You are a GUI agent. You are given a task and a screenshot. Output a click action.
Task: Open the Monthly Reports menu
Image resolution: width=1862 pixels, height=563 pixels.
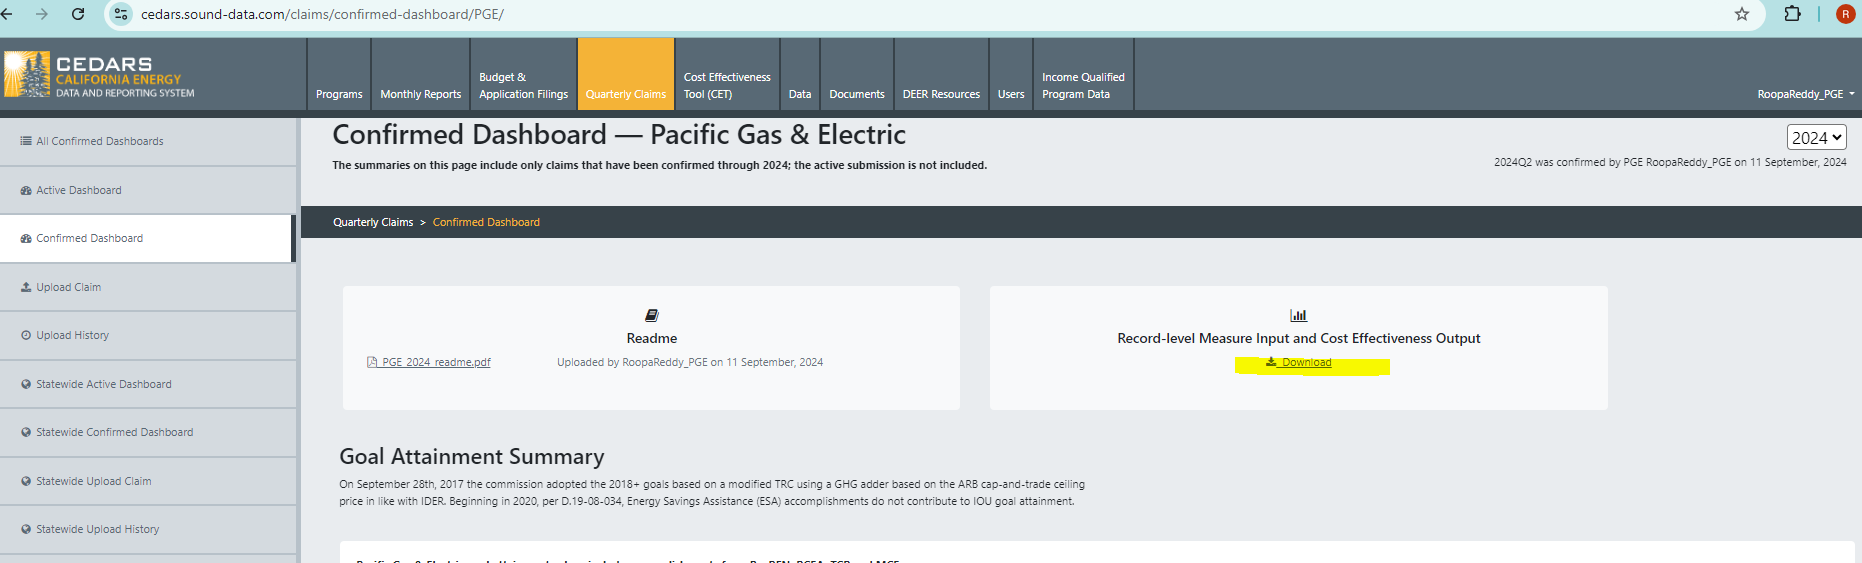pyautogui.click(x=420, y=94)
